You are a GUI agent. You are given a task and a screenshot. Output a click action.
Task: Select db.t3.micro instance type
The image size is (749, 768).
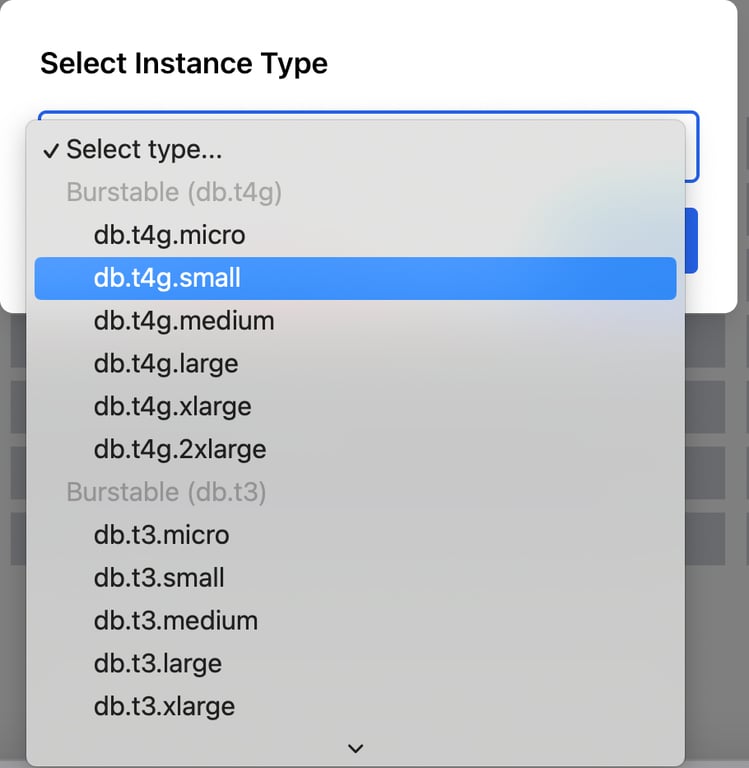point(161,535)
